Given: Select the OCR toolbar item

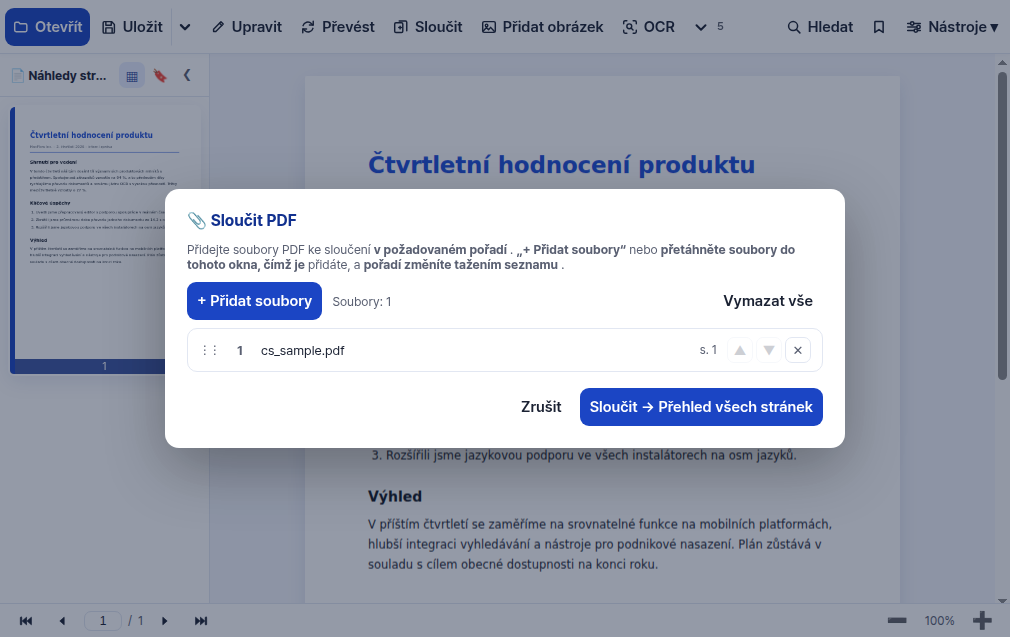Looking at the screenshot, I should [x=649, y=27].
